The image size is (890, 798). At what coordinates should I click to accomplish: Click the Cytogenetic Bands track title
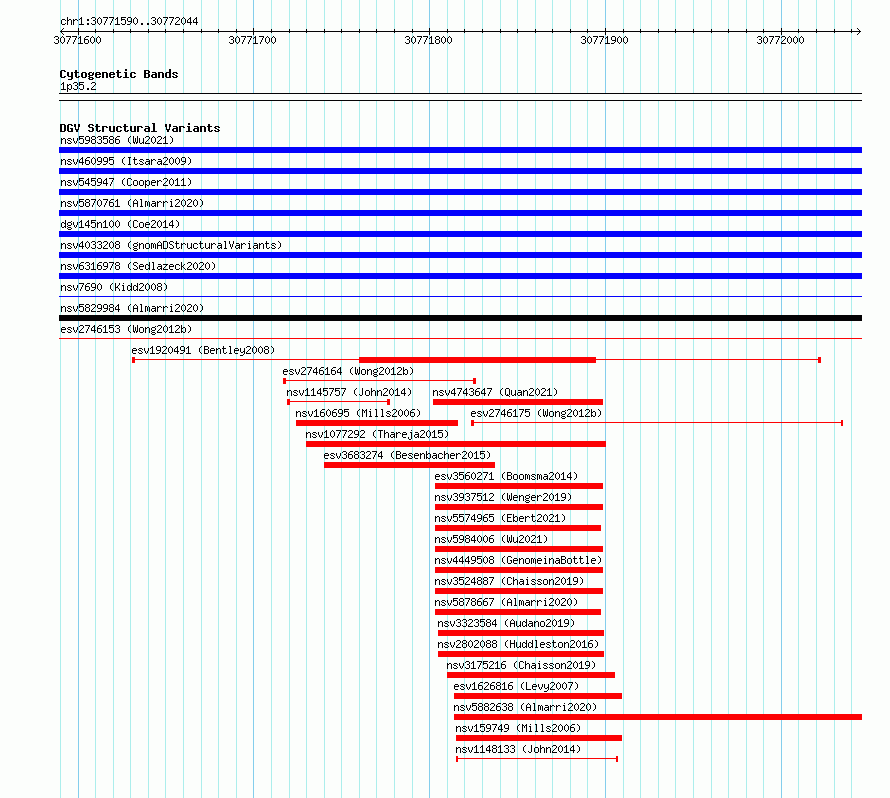point(119,74)
